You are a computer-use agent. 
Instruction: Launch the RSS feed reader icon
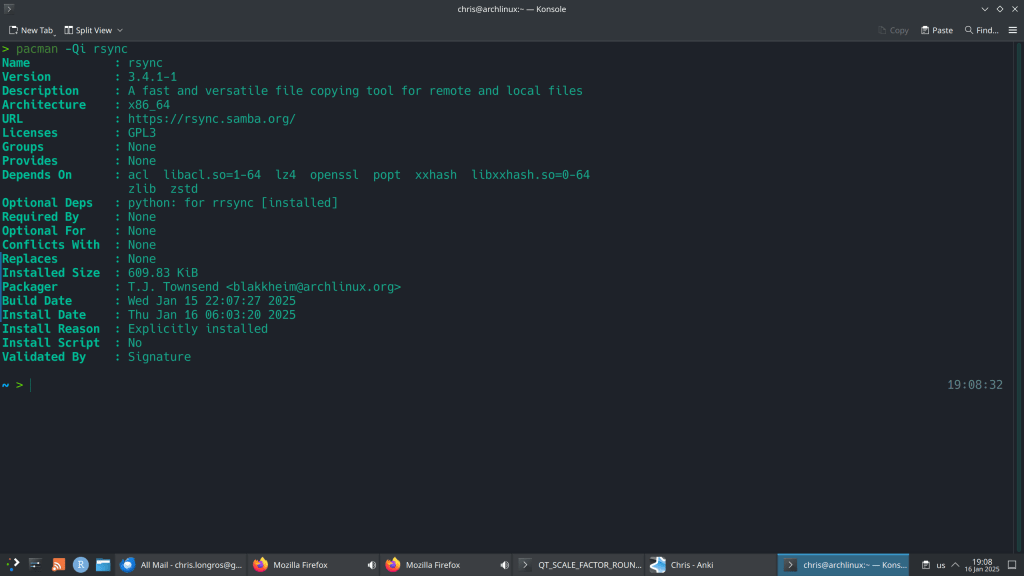click(x=58, y=565)
